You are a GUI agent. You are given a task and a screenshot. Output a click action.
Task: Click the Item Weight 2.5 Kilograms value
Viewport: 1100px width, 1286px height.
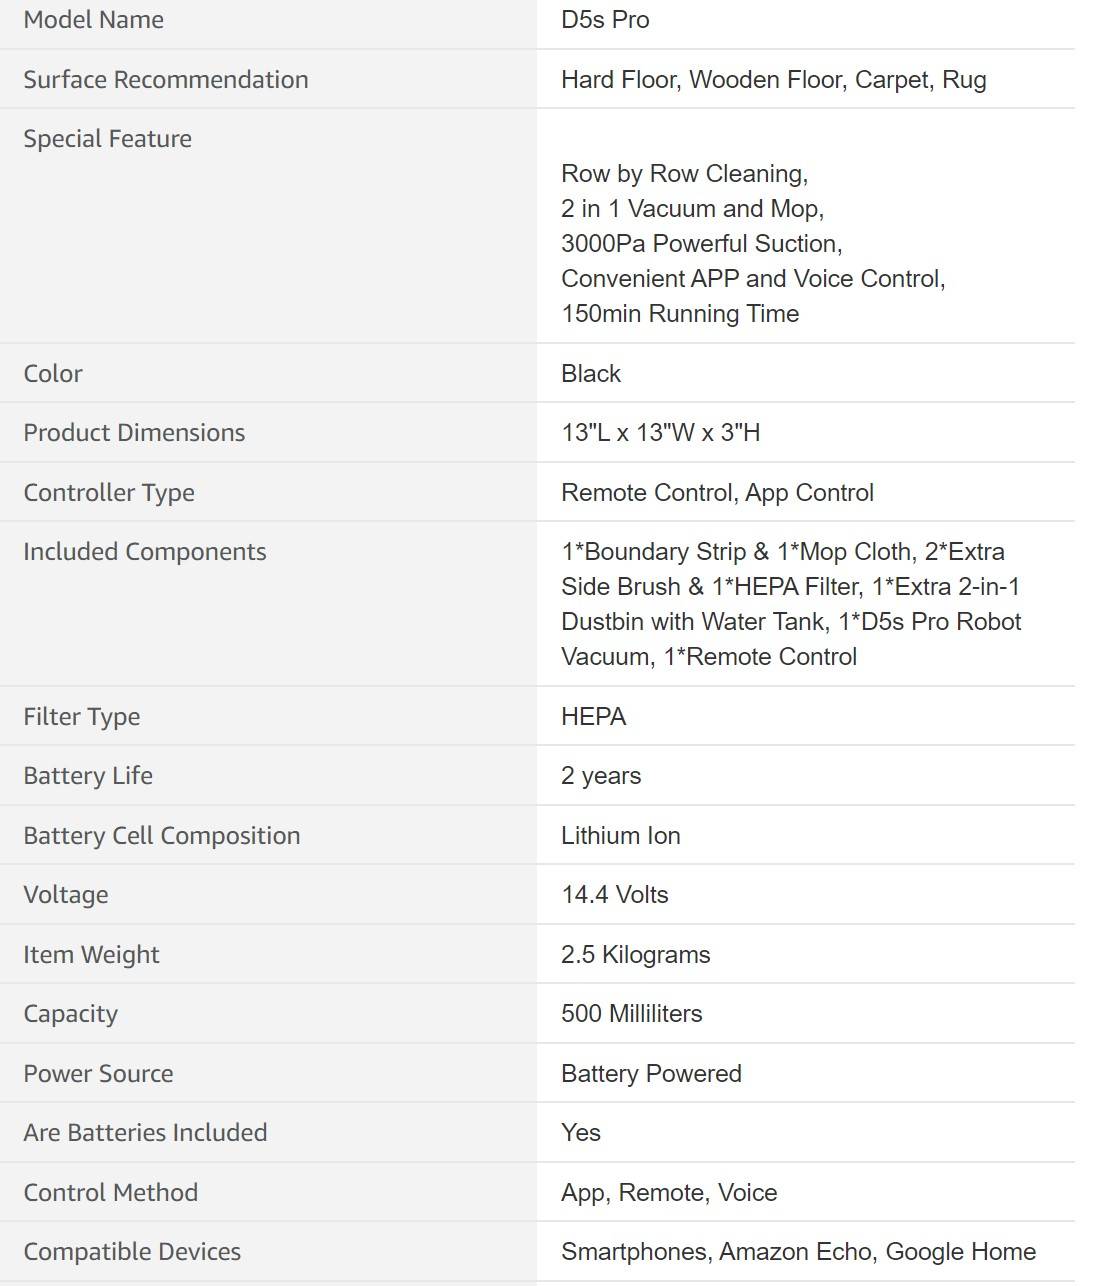tap(636, 955)
